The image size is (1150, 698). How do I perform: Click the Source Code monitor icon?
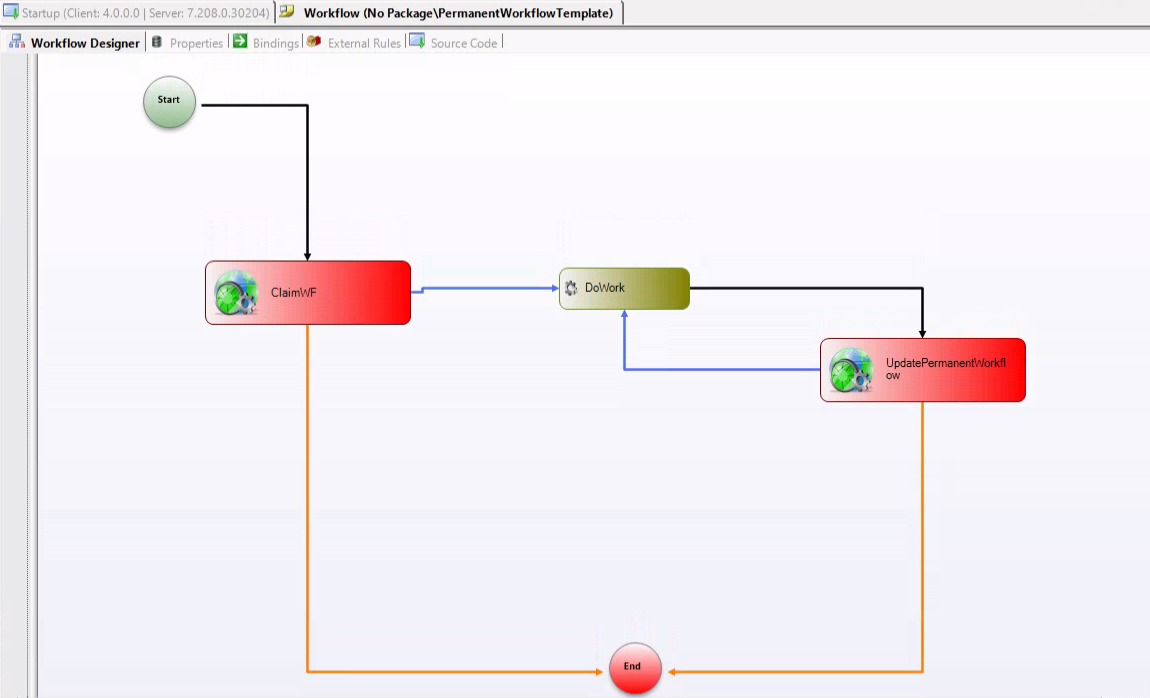coord(417,41)
